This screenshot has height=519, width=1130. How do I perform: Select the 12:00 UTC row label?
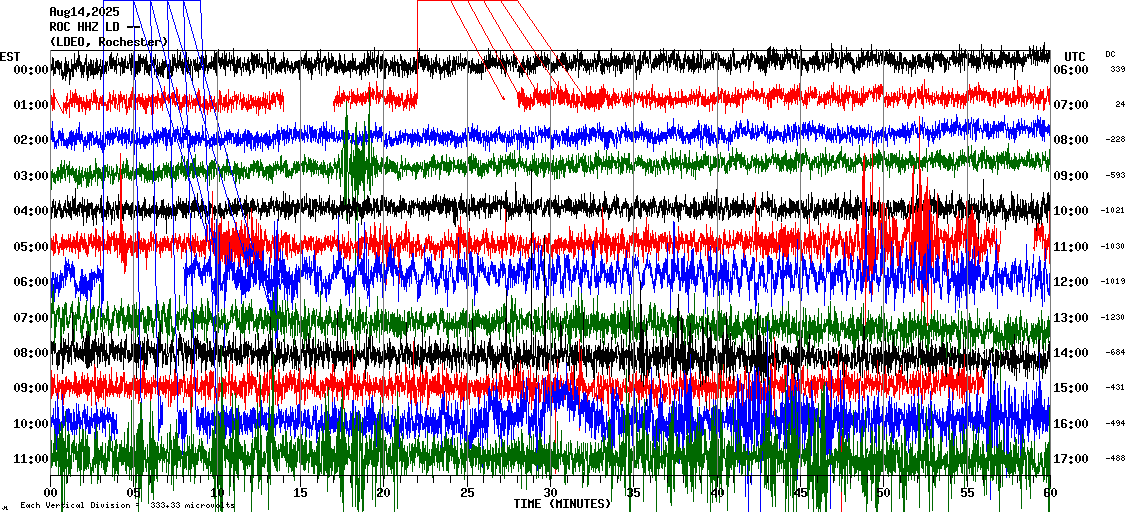point(1070,282)
